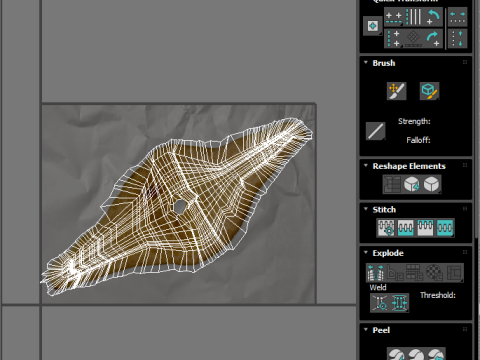This screenshot has width=480, height=360.
Task: Click the Target Weld icon
Action: coord(380,303)
